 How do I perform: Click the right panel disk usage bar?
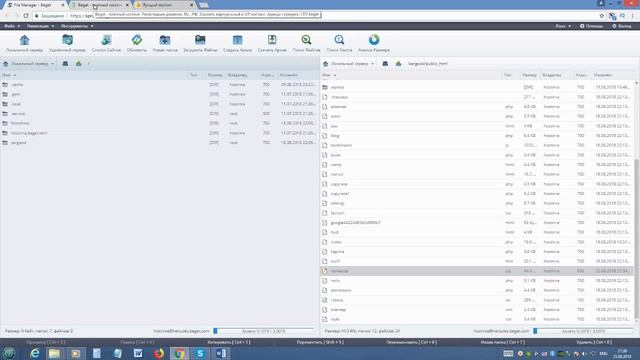coord(584,331)
